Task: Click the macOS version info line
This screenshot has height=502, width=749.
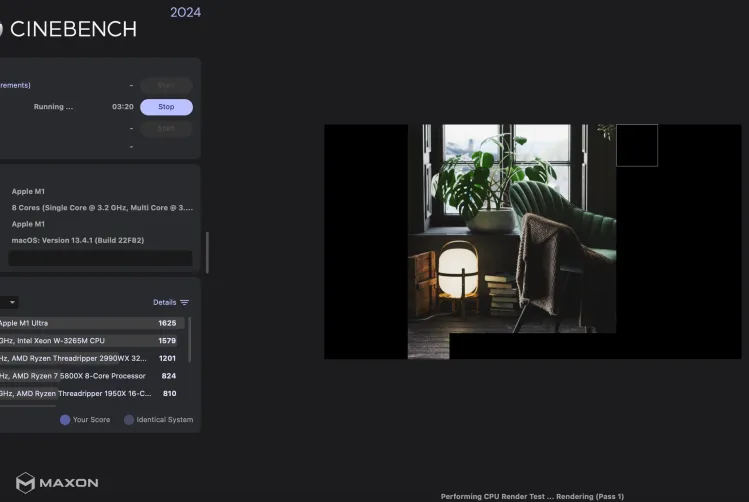Action: (78, 240)
